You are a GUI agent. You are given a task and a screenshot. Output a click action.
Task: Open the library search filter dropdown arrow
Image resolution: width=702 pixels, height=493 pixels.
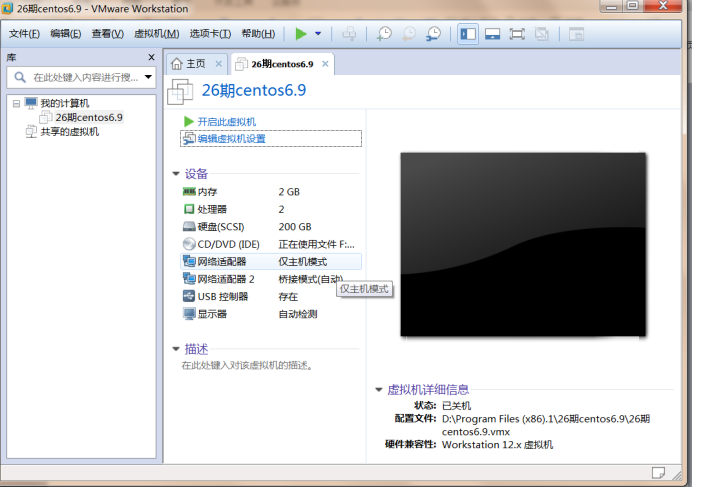coord(148,77)
